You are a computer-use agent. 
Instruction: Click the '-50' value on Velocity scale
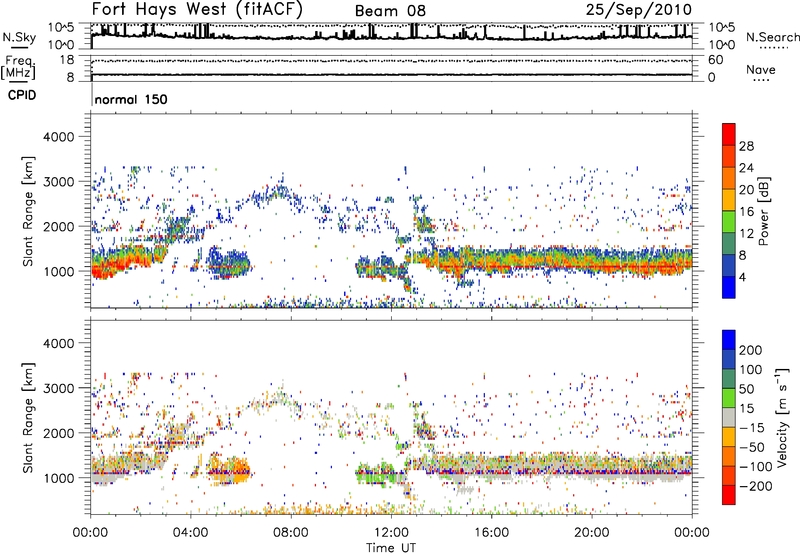752,447
